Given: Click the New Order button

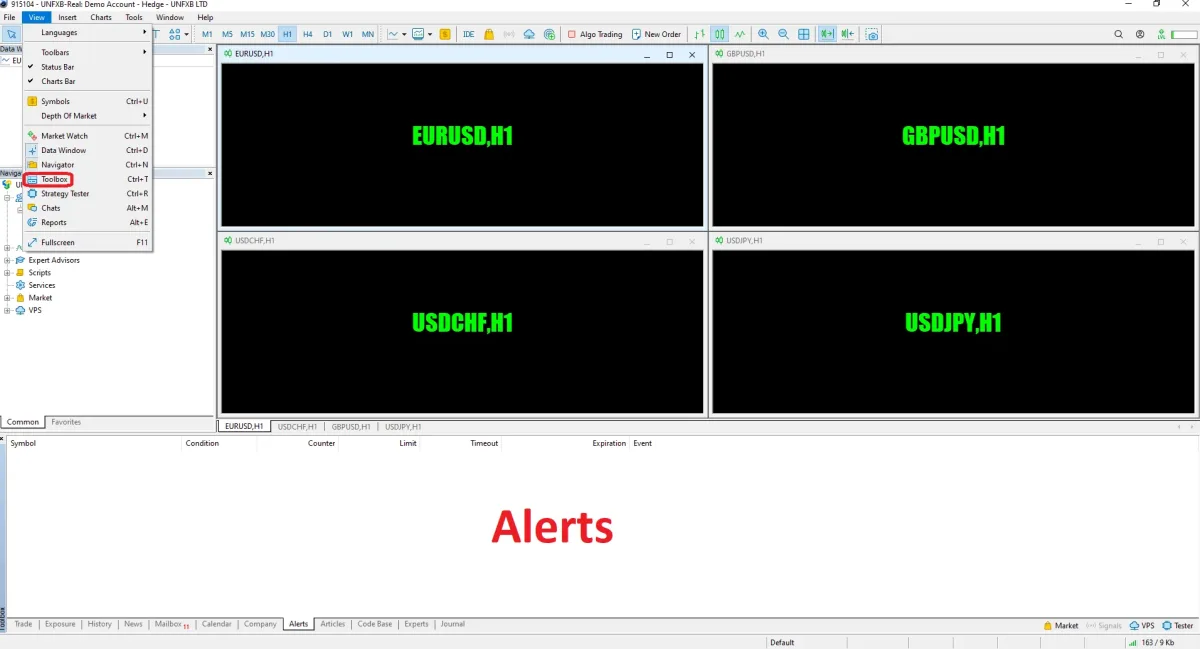Looking at the screenshot, I should (656, 34).
